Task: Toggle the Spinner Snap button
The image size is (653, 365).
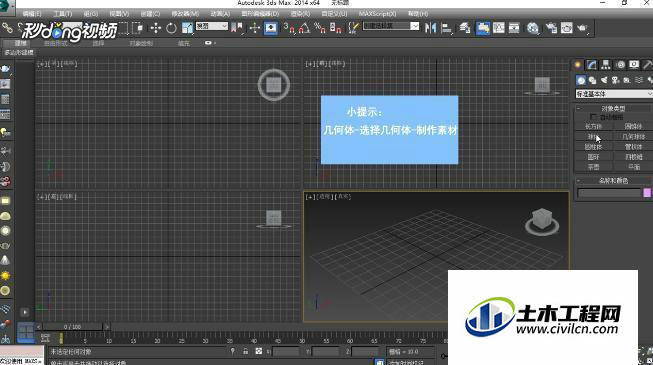Action: (x=336, y=28)
